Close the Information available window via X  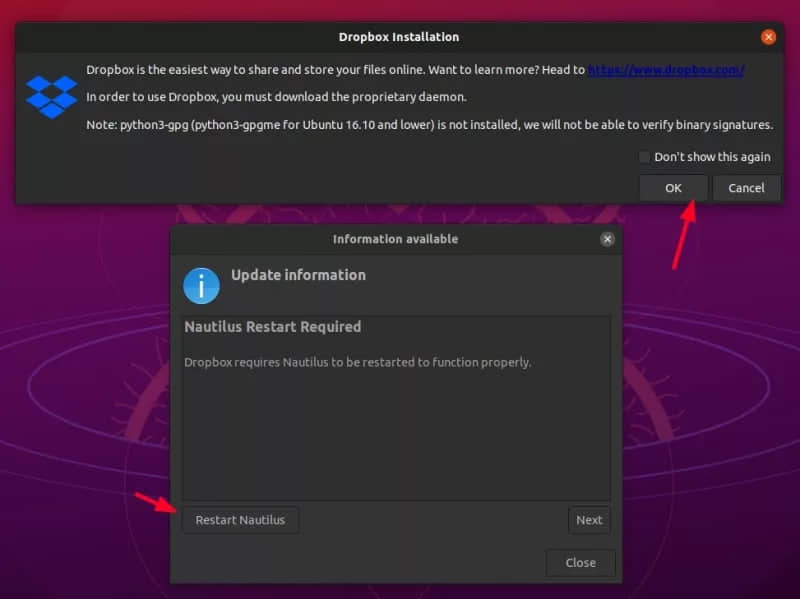tap(607, 239)
